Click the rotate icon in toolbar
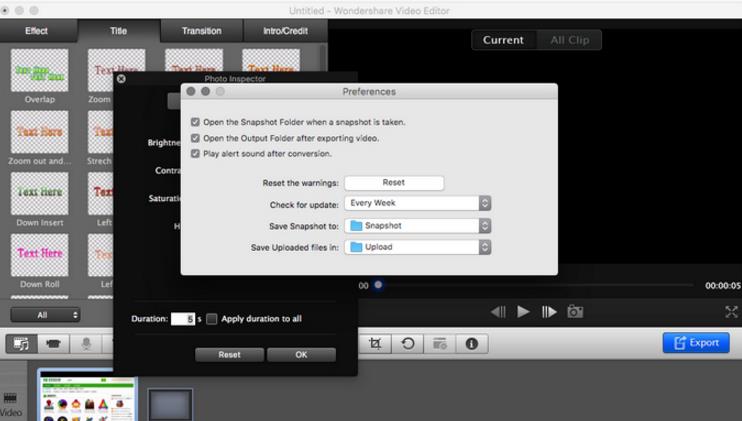This screenshot has height=421, width=742. (x=407, y=343)
